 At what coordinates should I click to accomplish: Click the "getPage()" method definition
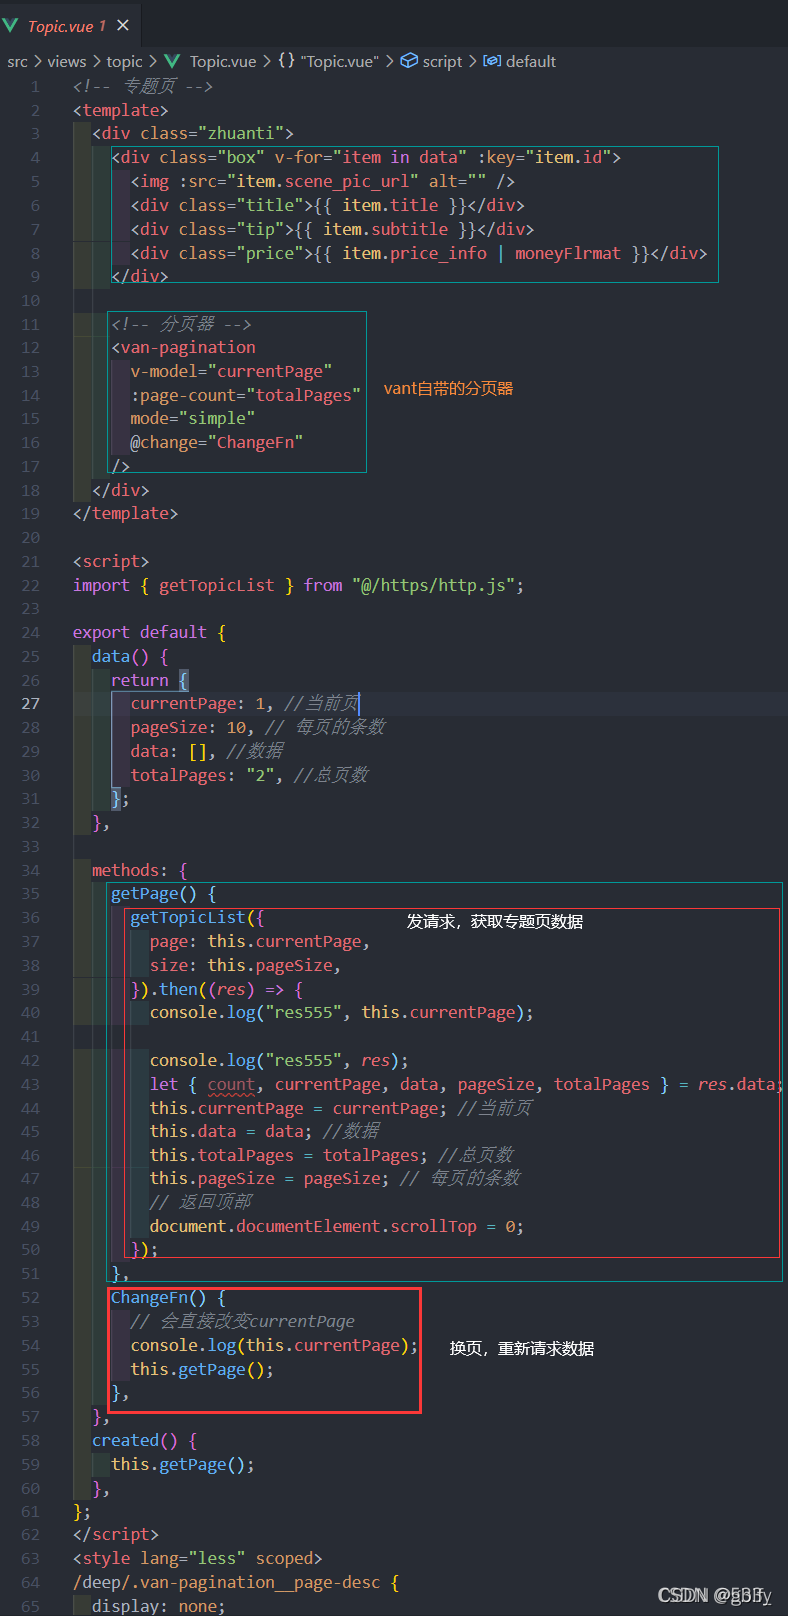154,895
